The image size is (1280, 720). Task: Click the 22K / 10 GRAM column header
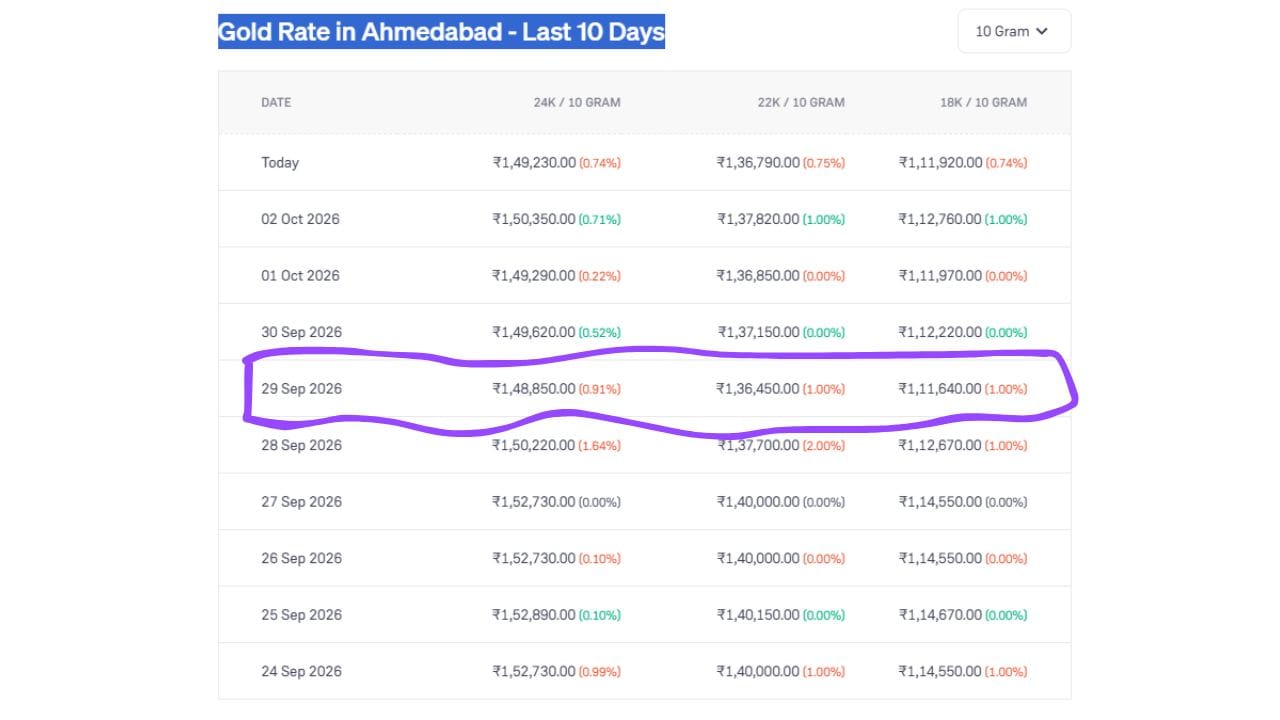point(800,102)
